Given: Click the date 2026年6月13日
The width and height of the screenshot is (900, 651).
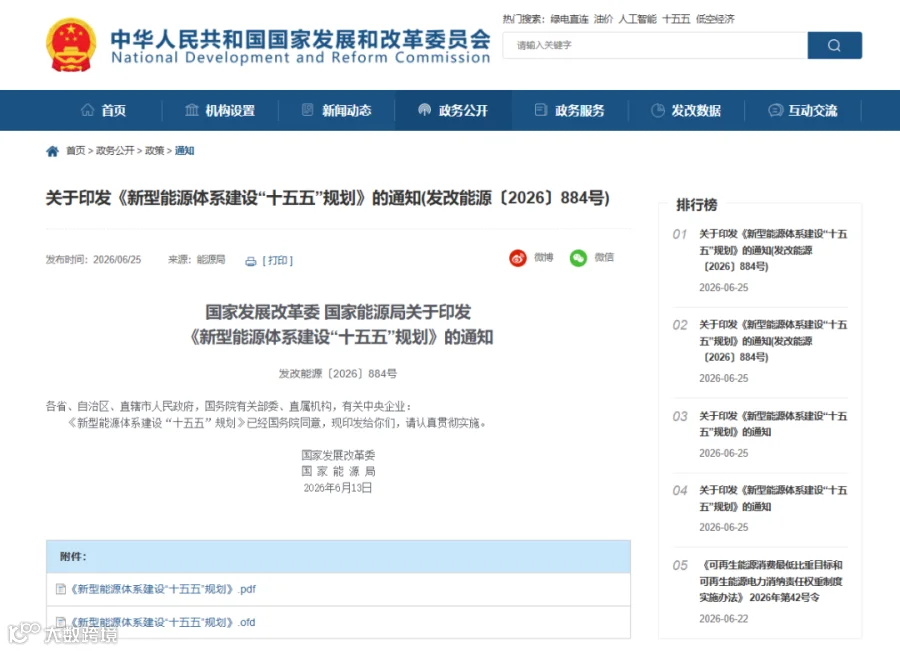Looking at the screenshot, I should coord(338,488).
